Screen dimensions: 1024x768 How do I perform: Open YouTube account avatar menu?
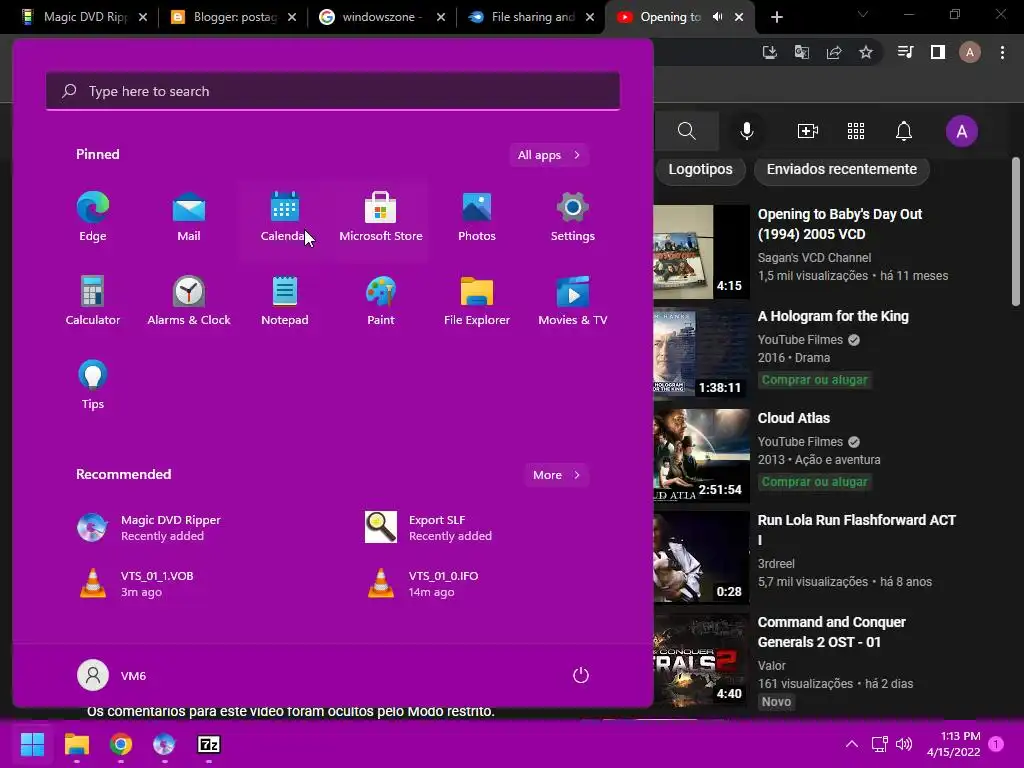pos(962,131)
